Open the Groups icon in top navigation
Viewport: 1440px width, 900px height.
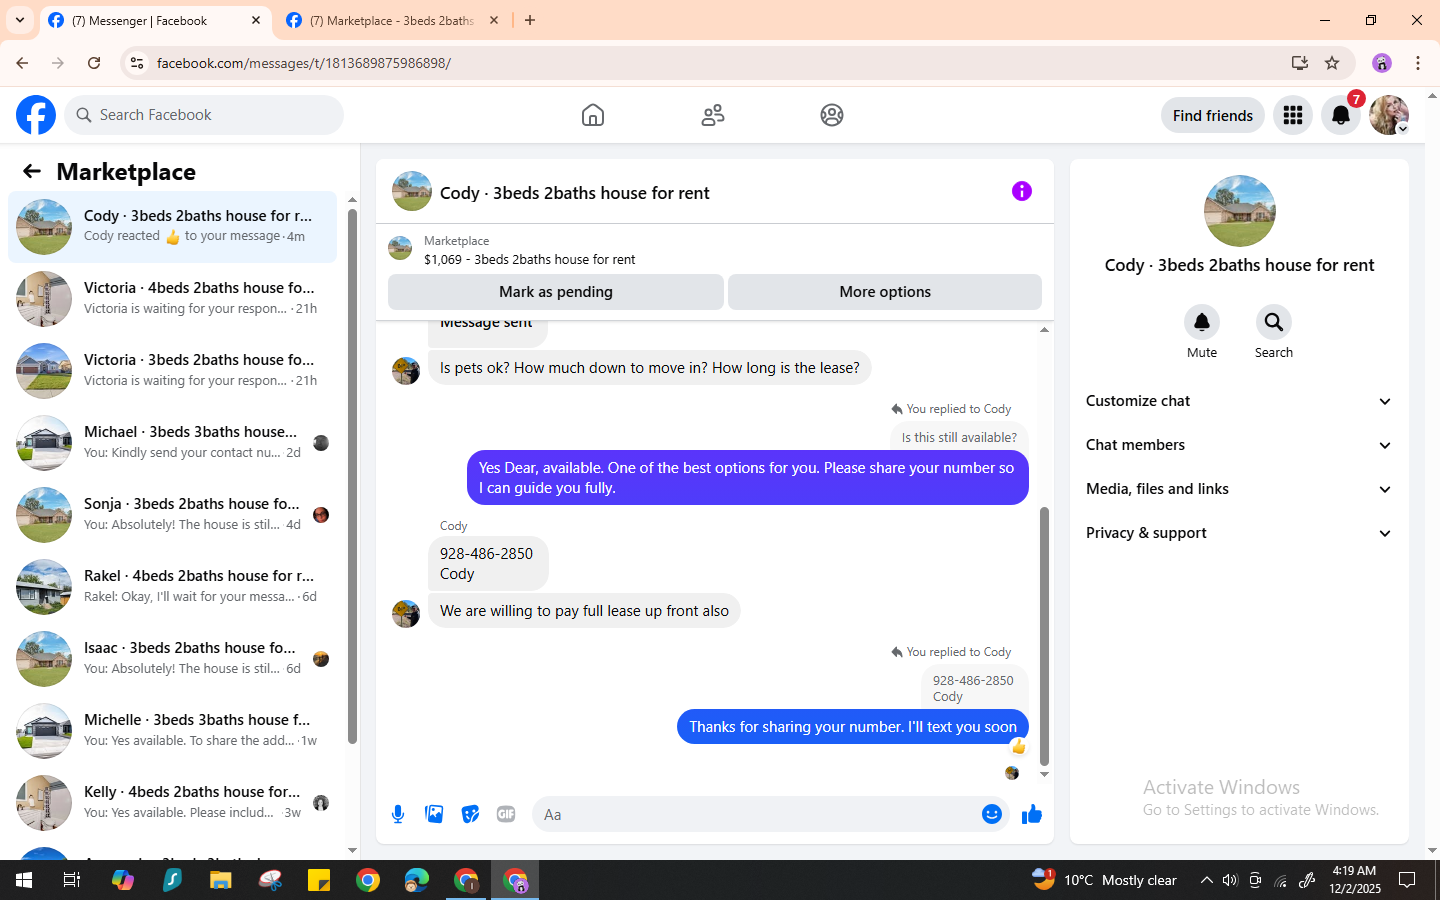coord(832,115)
